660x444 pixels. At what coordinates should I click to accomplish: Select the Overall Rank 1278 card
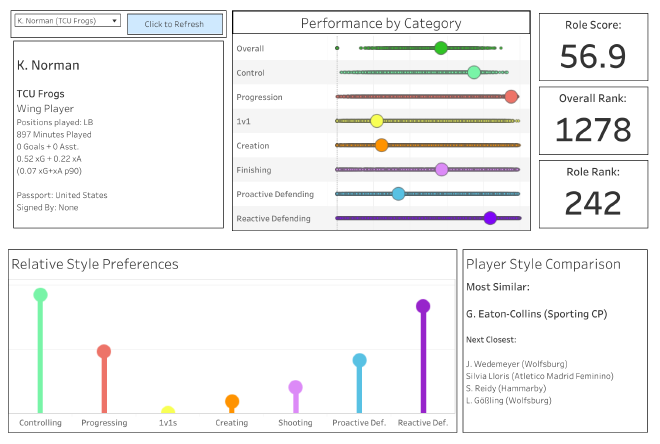point(593,120)
